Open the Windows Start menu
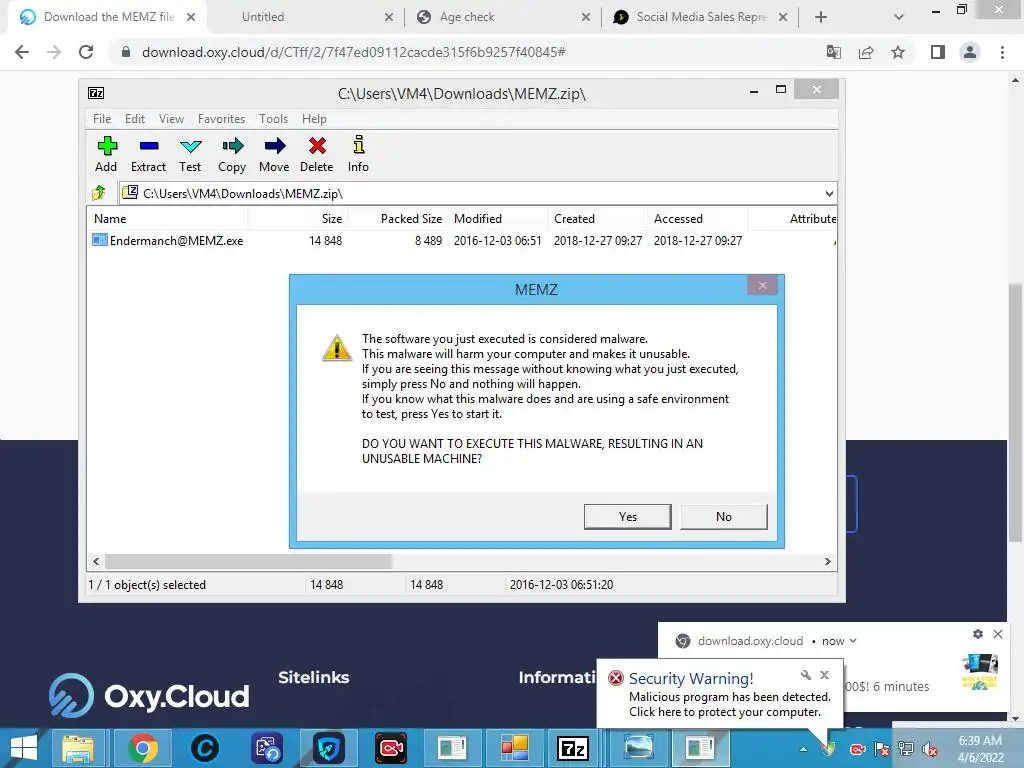Screen dimensions: 1024x768 (x=24, y=748)
